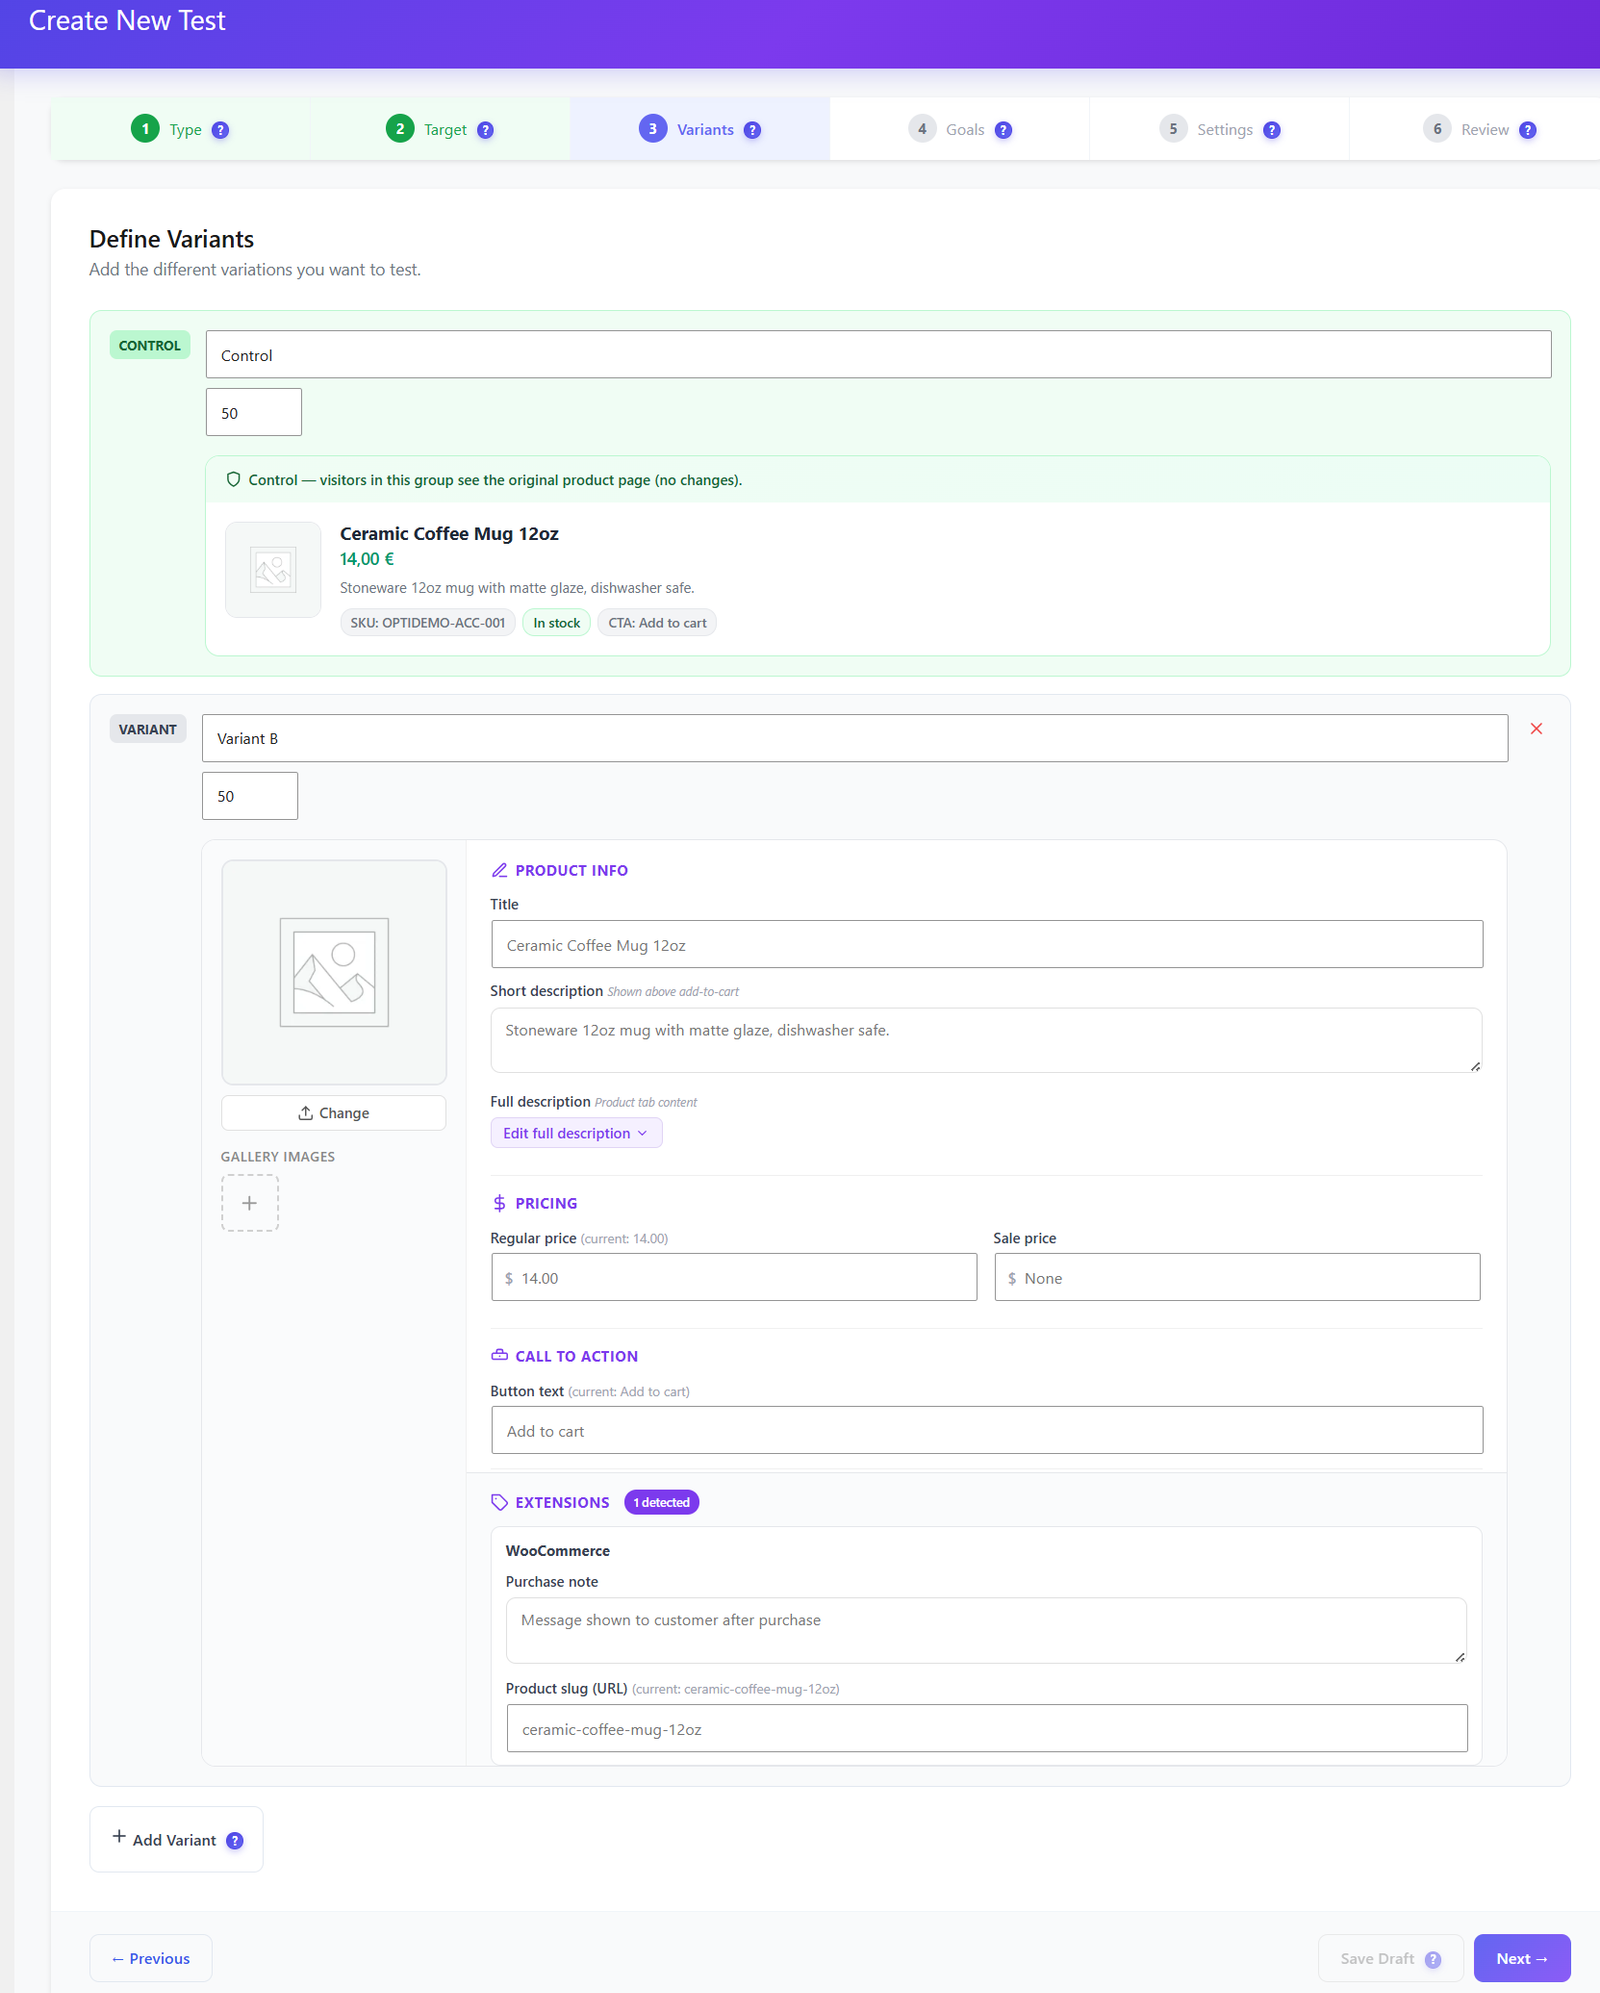
Task: Click the help icon next to Target step
Action: [485, 130]
